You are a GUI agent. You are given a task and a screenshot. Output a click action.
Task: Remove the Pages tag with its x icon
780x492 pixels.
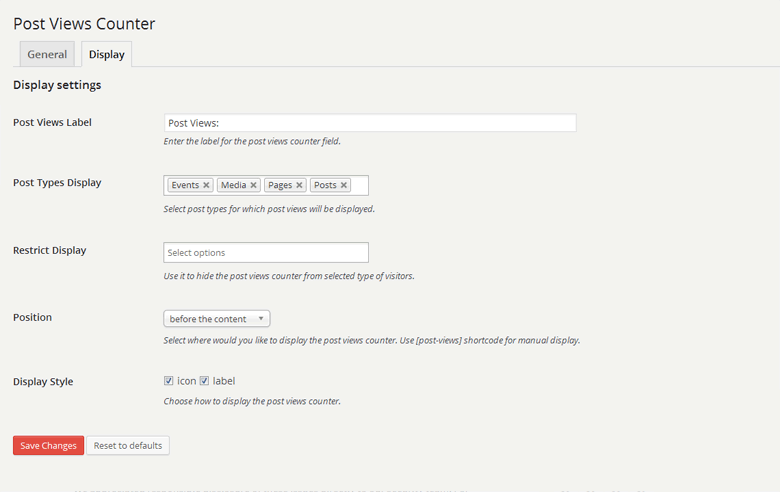point(300,185)
